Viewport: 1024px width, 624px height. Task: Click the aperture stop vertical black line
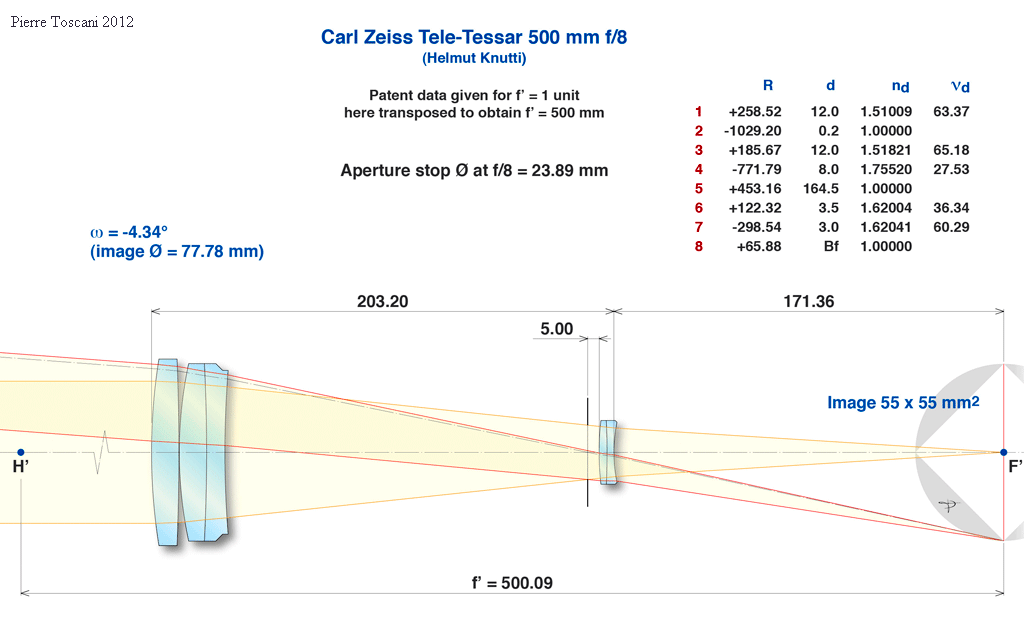(587, 452)
